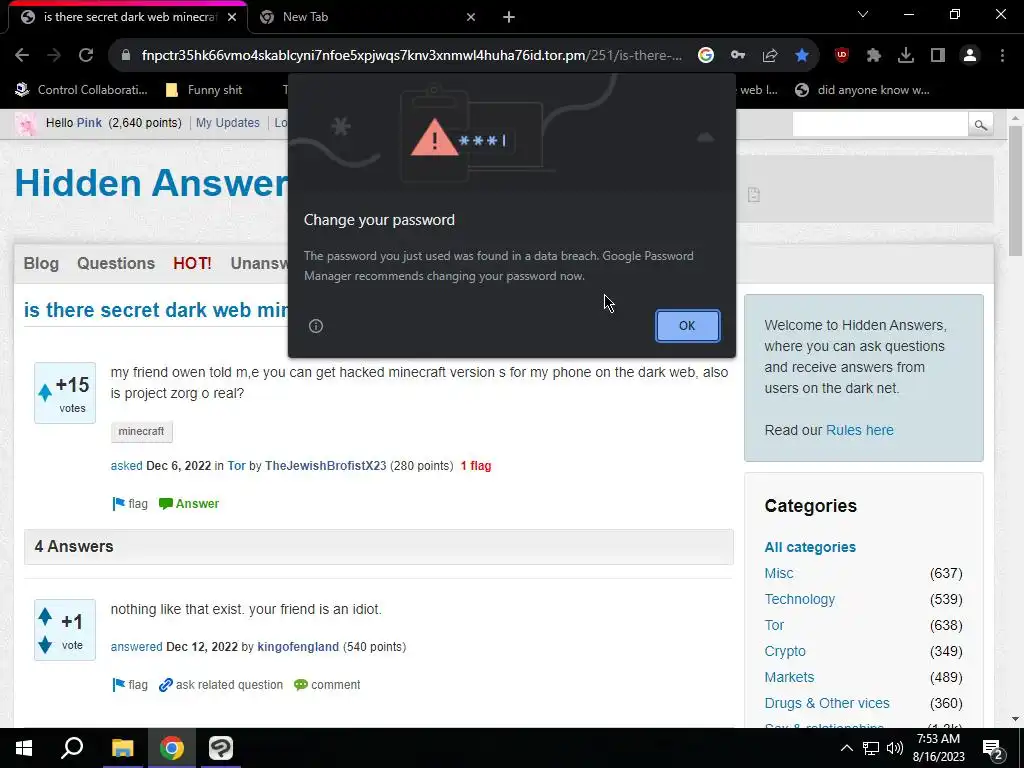This screenshot has width=1024, height=768.
Task: Open kingofengland user profile
Action: [298, 647]
